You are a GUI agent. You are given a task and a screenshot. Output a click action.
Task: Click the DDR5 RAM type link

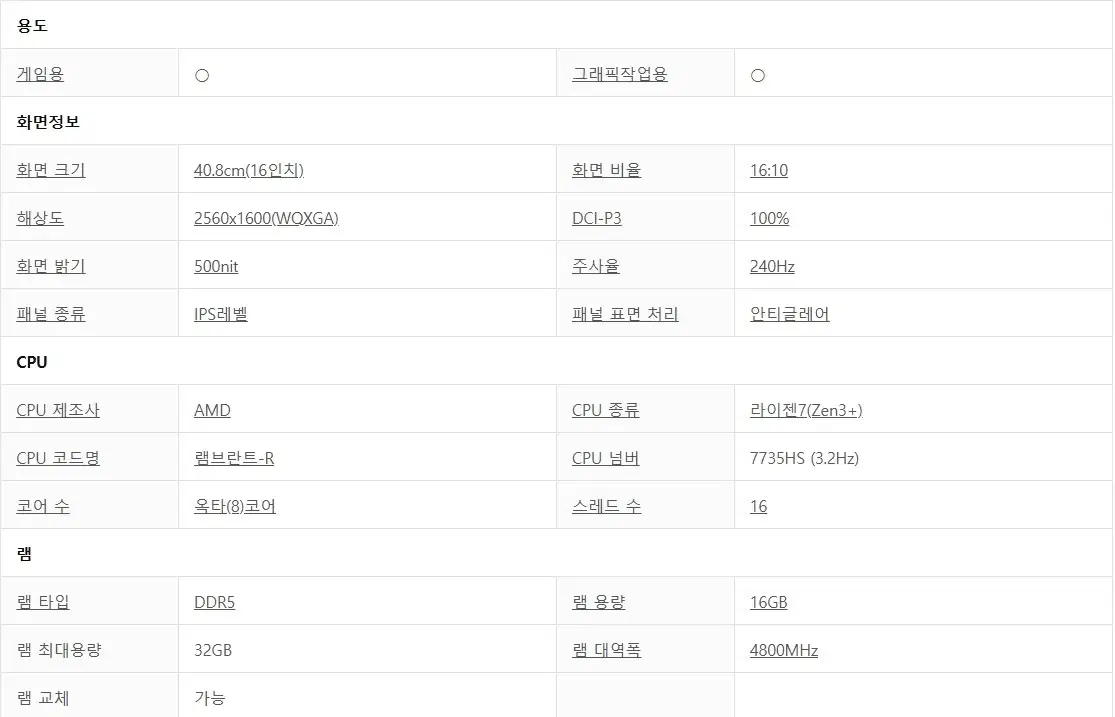pyautogui.click(x=215, y=602)
